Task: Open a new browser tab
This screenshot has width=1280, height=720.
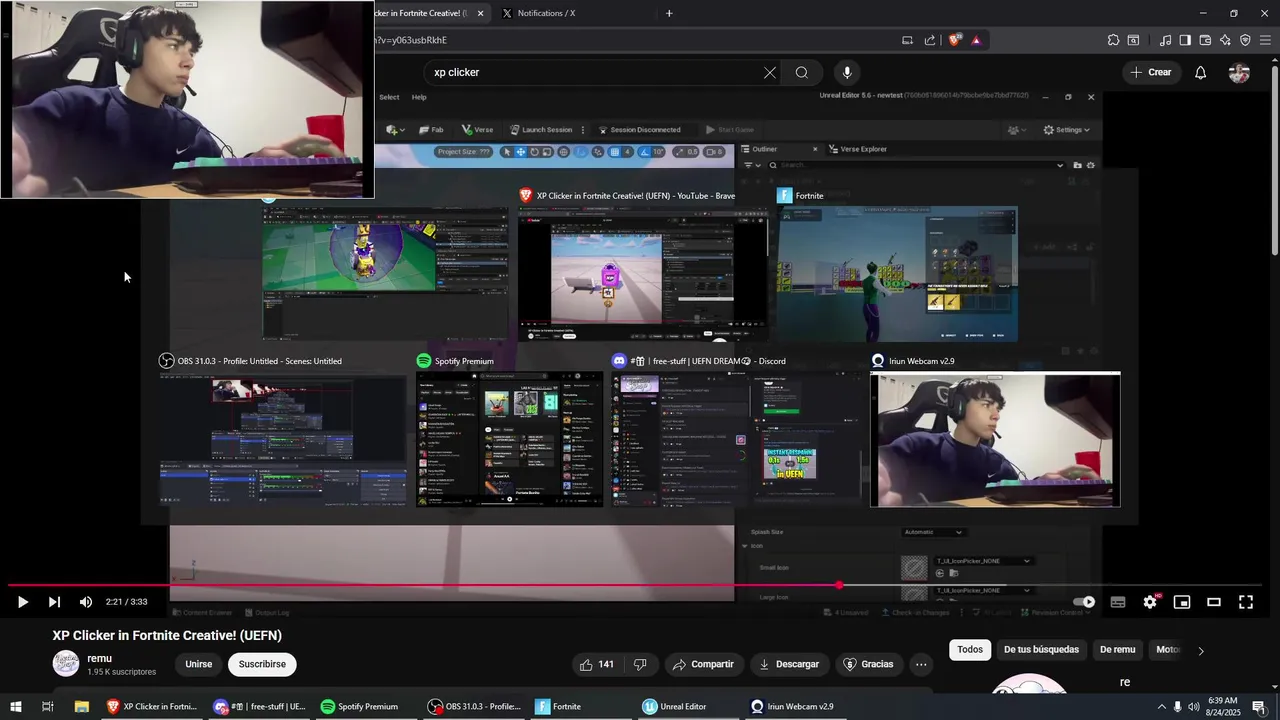Action: tap(669, 13)
